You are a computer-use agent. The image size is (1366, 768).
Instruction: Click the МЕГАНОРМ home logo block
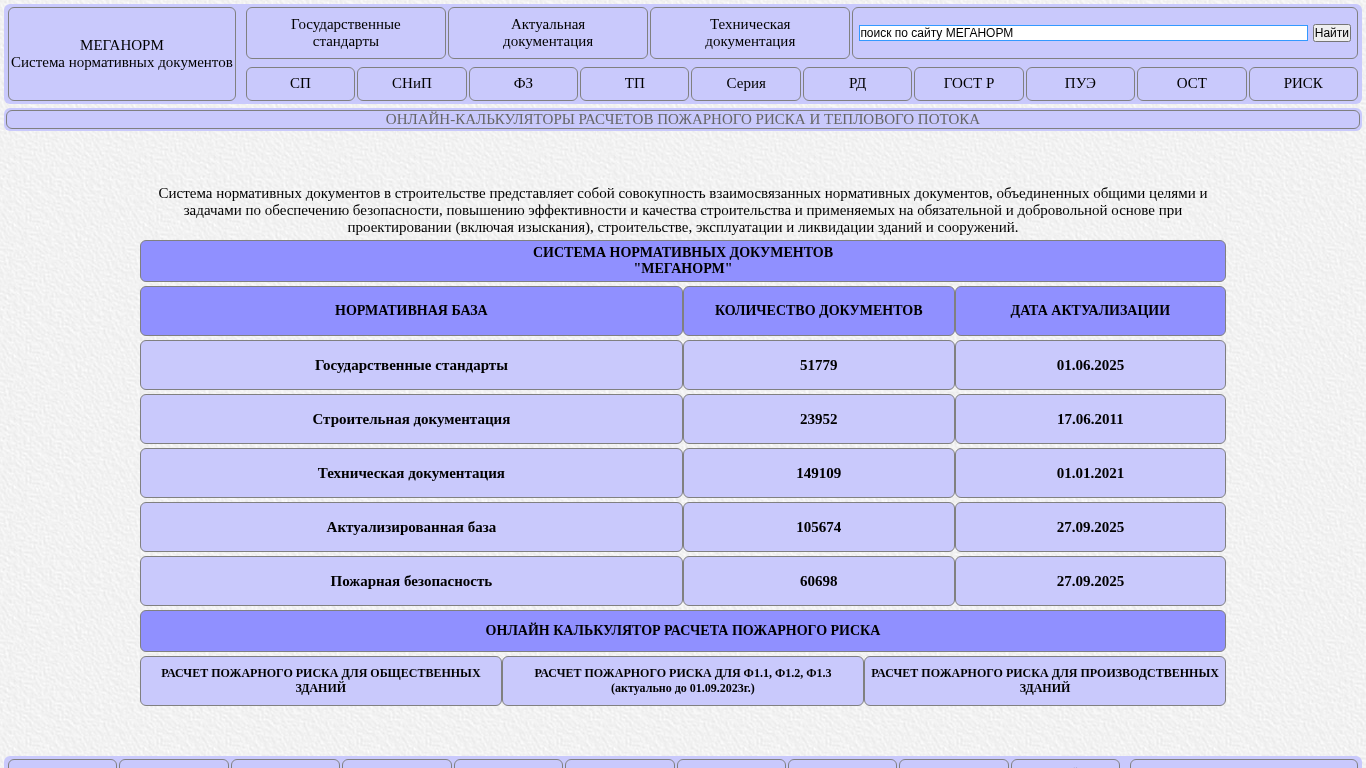[122, 54]
